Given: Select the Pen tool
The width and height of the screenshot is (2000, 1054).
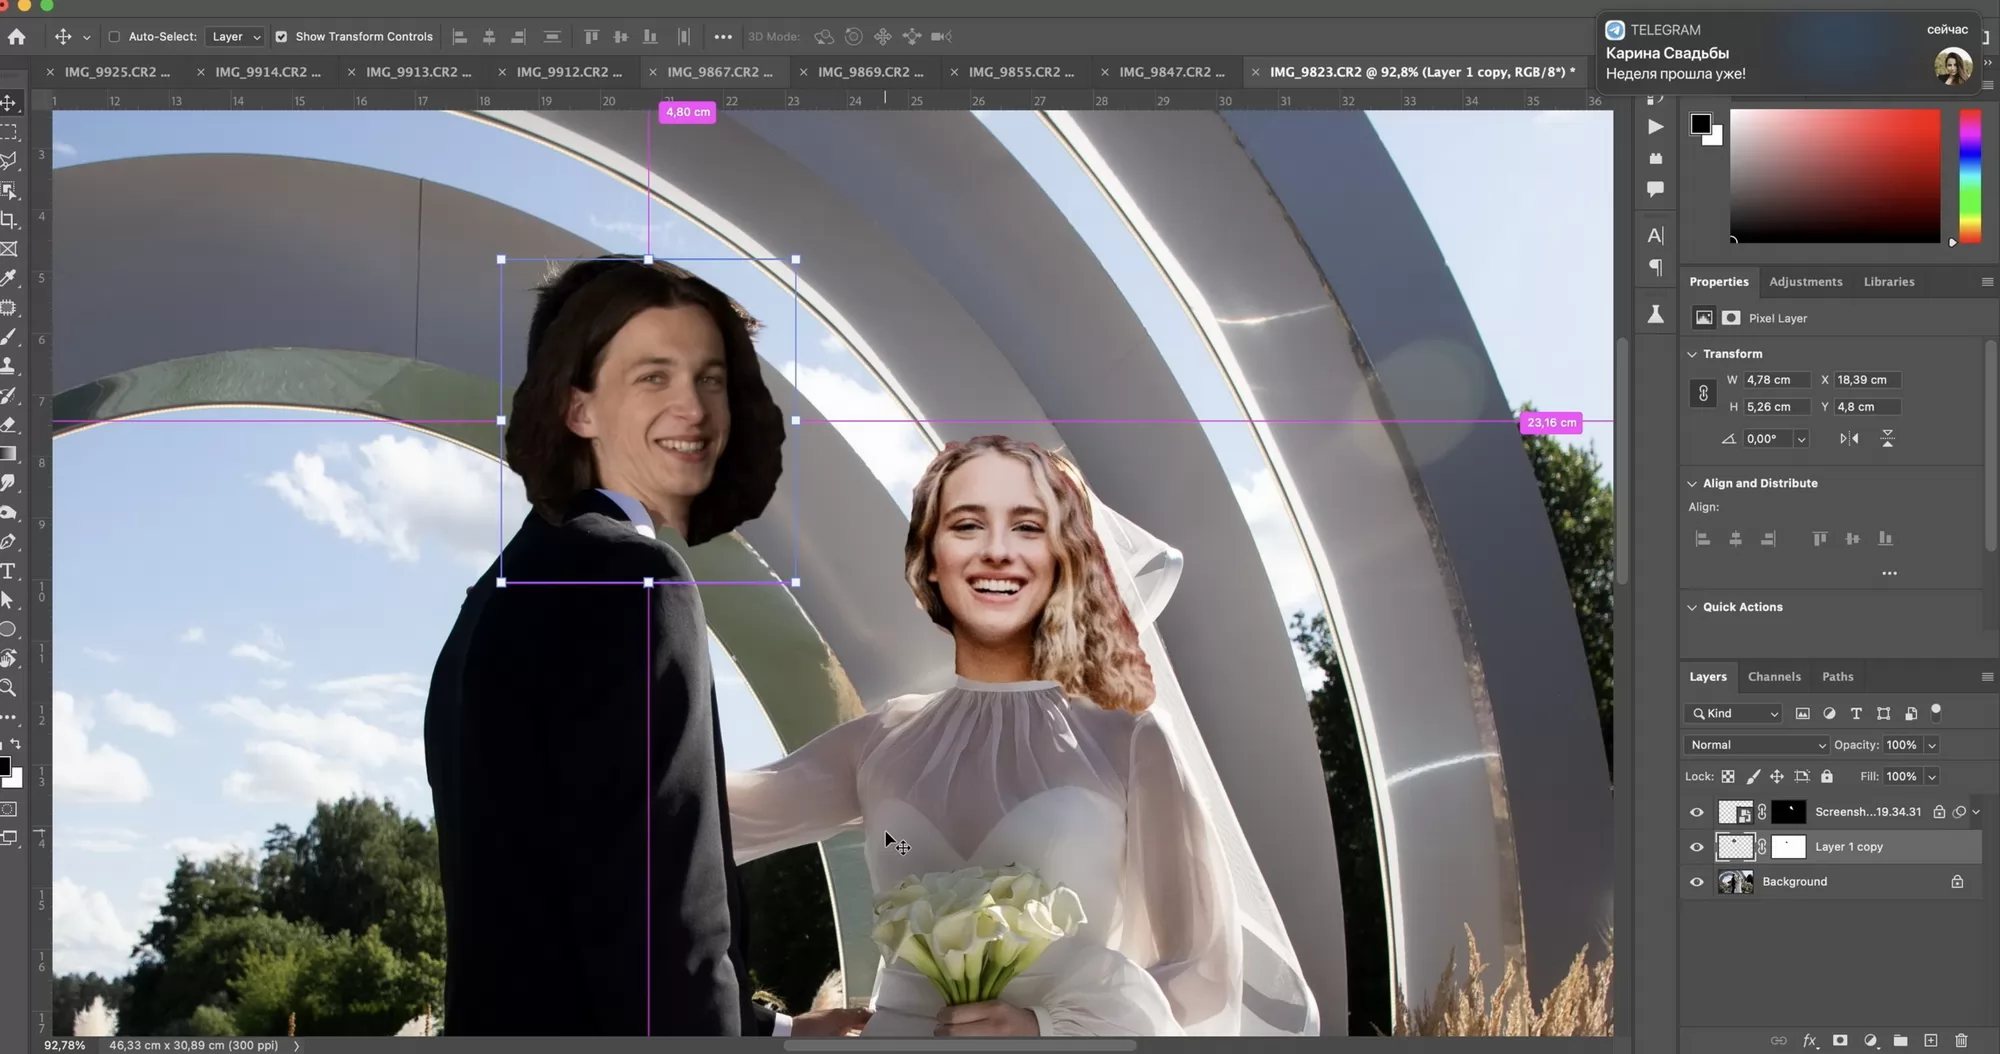Looking at the screenshot, I should 9,542.
